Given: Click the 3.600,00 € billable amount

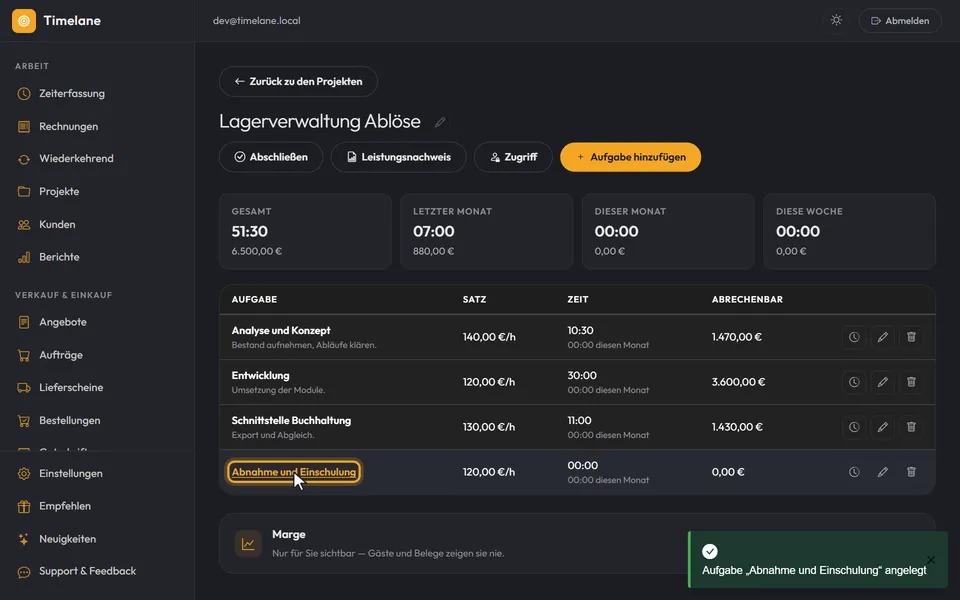Looking at the screenshot, I should [738, 382].
